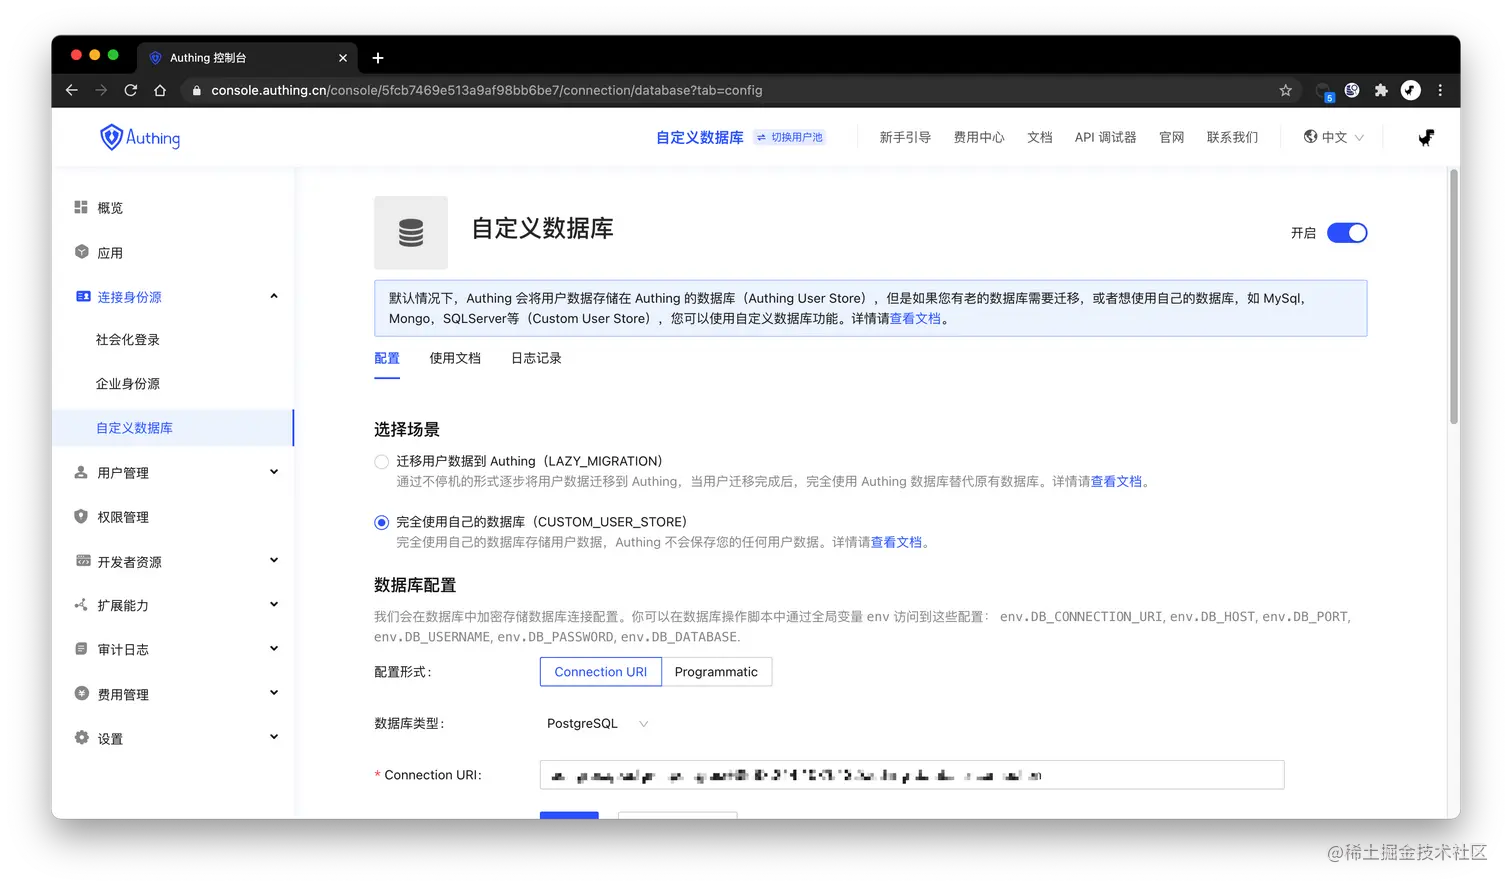Select 自定义数据库 in sidebar
Viewport: 1512px width, 887px height.
coord(173,427)
